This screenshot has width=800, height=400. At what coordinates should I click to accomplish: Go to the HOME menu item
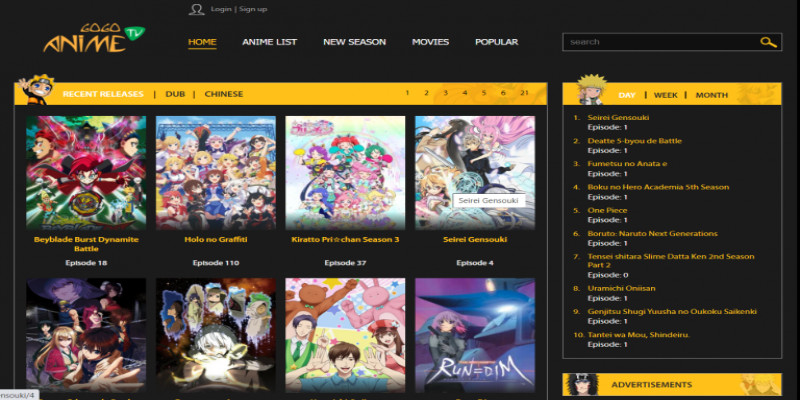(202, 42)
